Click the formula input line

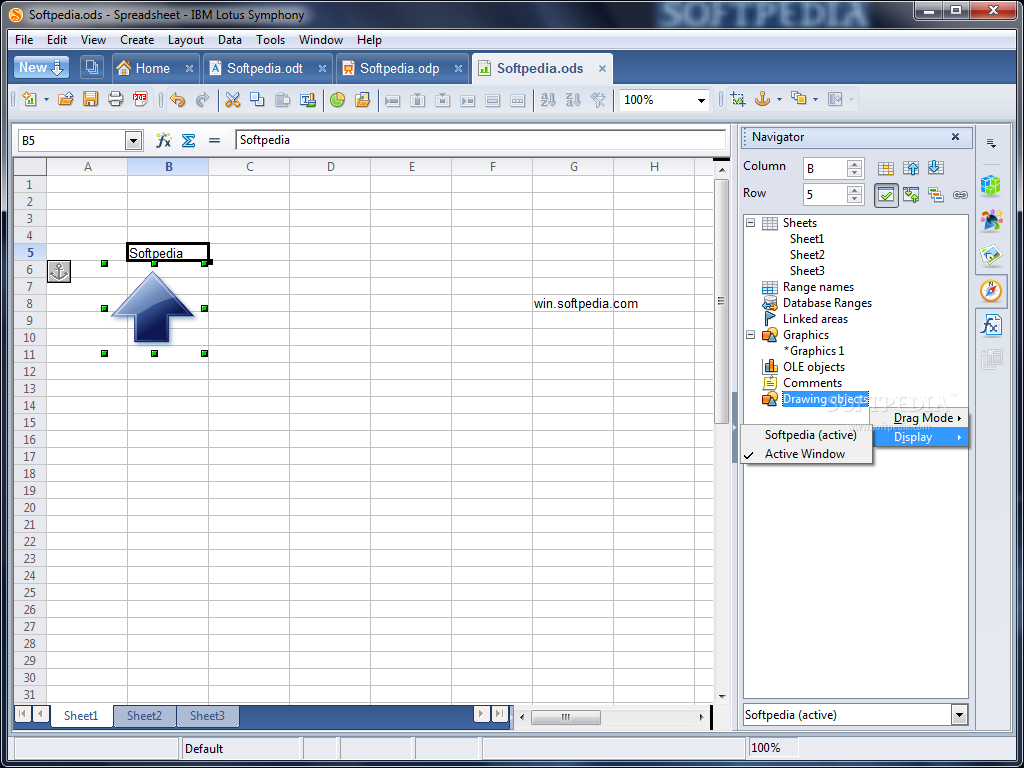pyautogui.click(x=481, y=140)
